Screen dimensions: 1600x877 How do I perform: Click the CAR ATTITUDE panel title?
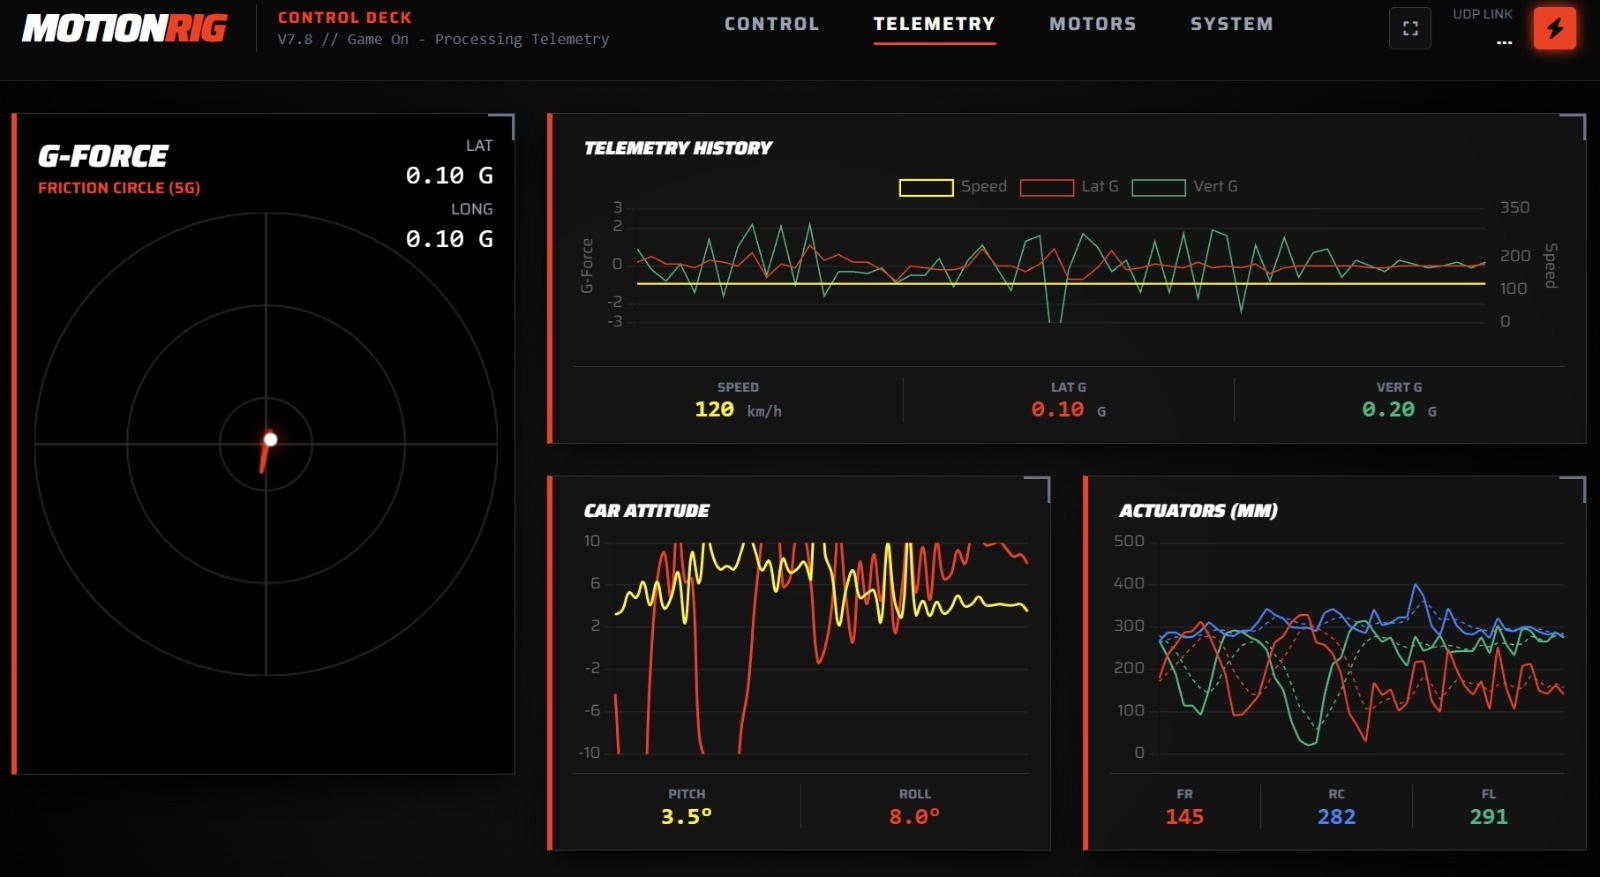(x=646, y=511)
